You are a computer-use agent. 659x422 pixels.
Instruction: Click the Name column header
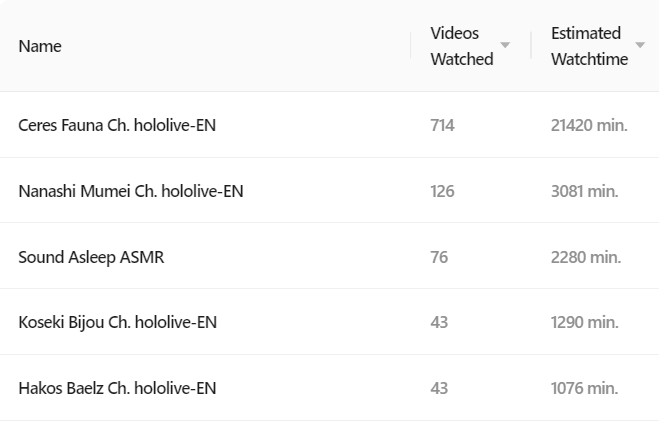coord(40,46)
